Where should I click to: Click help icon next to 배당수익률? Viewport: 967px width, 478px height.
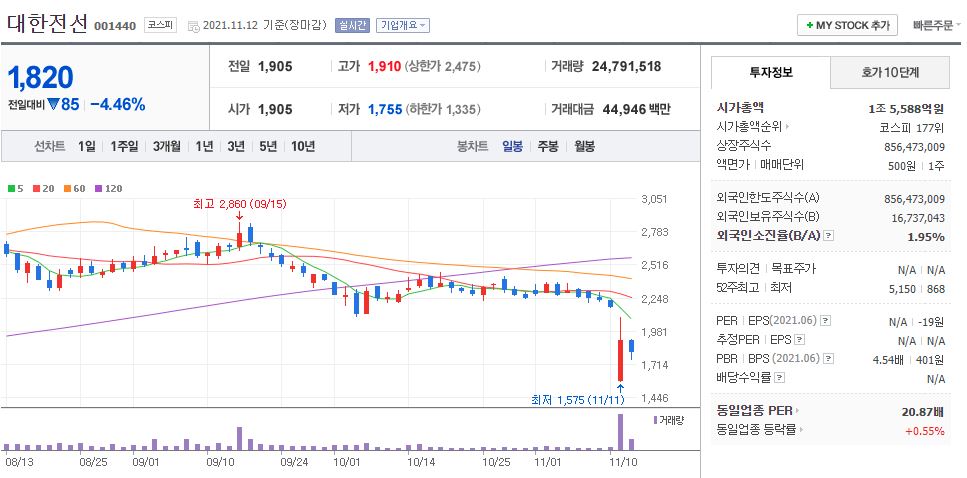(x=780, y=377)
